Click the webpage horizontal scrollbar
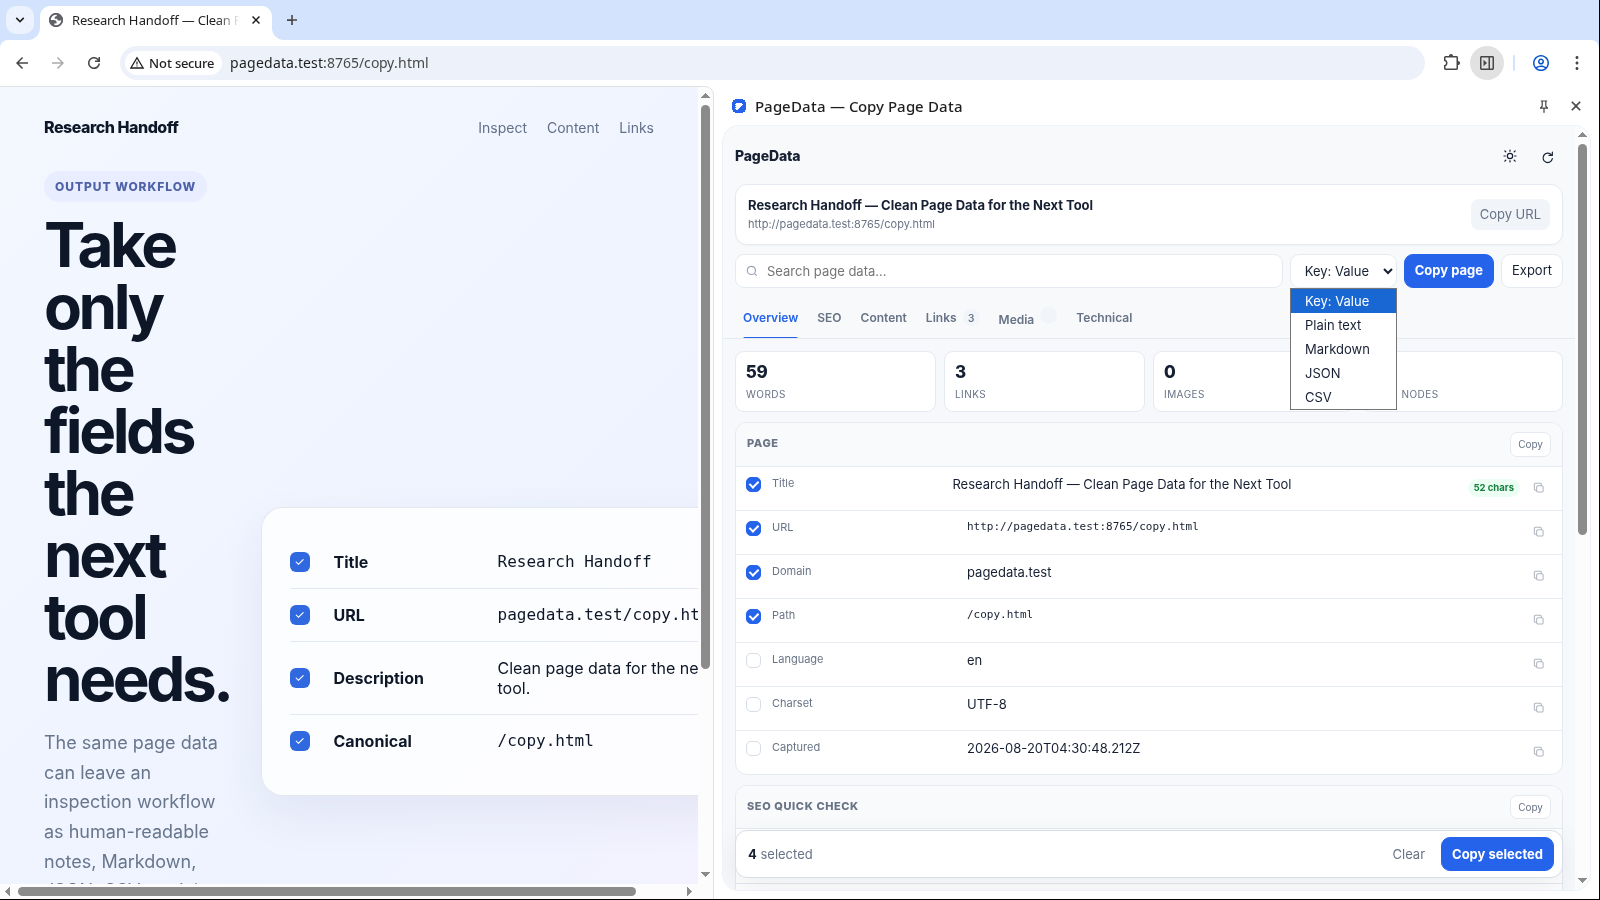The width and height of the screenshot is (1600, 900). point(327,891)
